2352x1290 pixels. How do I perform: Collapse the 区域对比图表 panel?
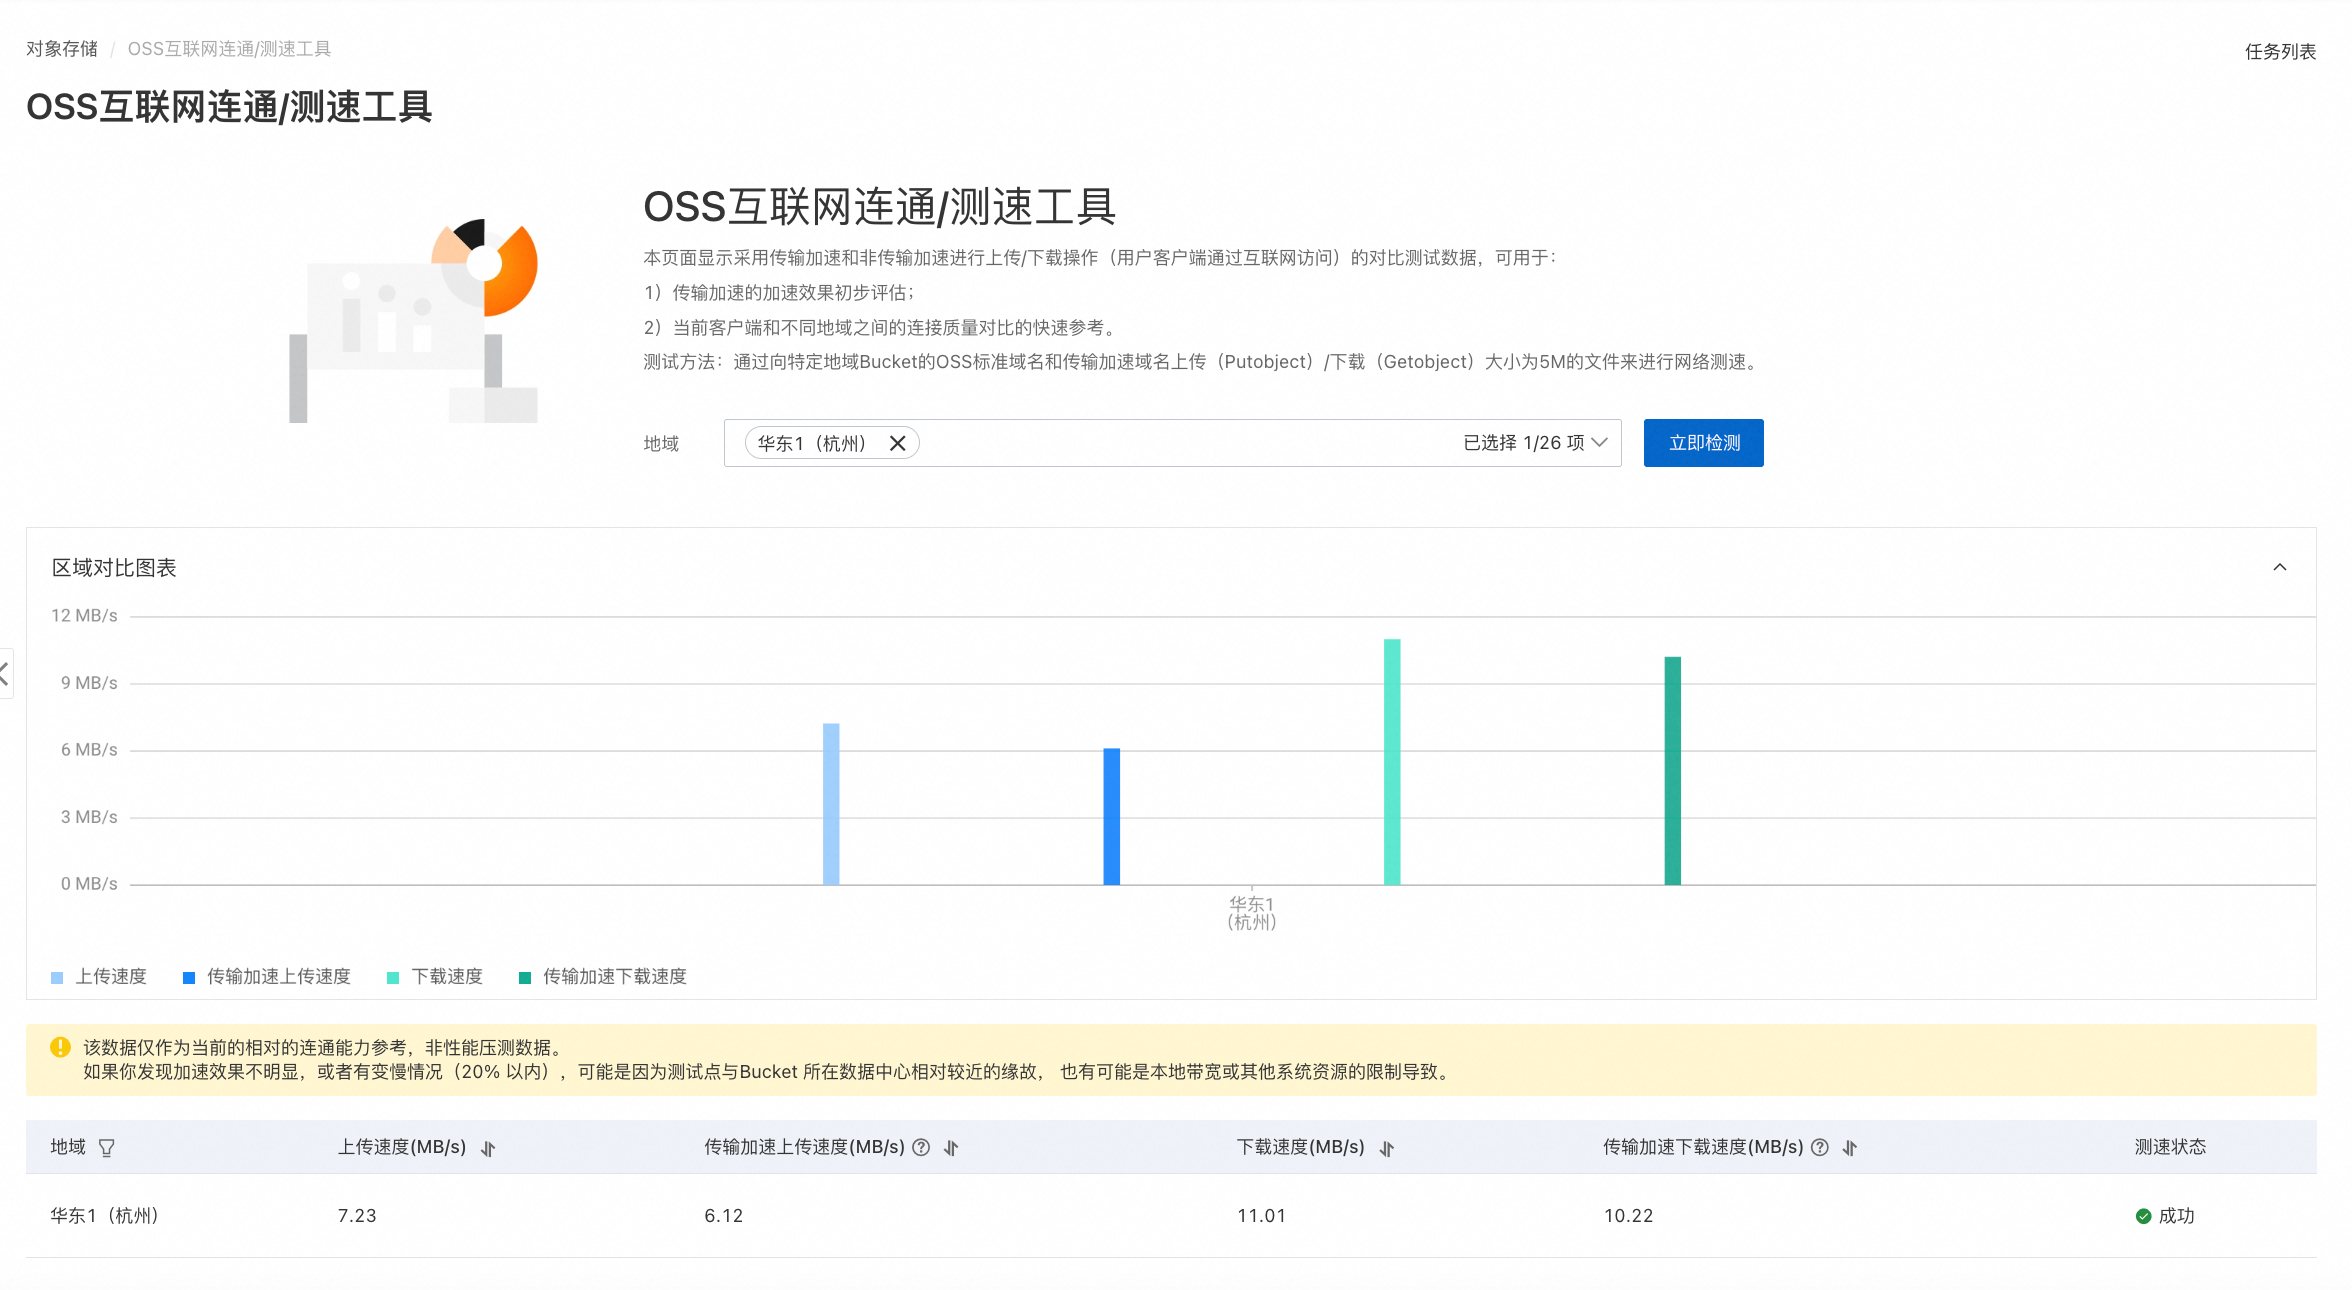point(2280,567)
